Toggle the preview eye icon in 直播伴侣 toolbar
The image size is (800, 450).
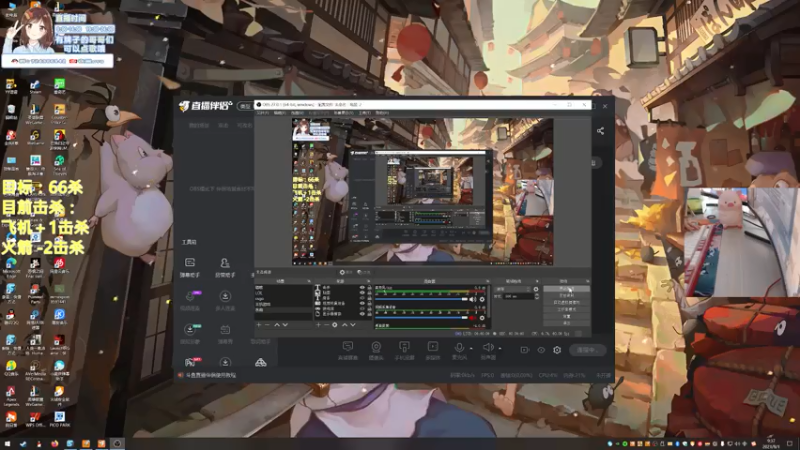point(541,350)
